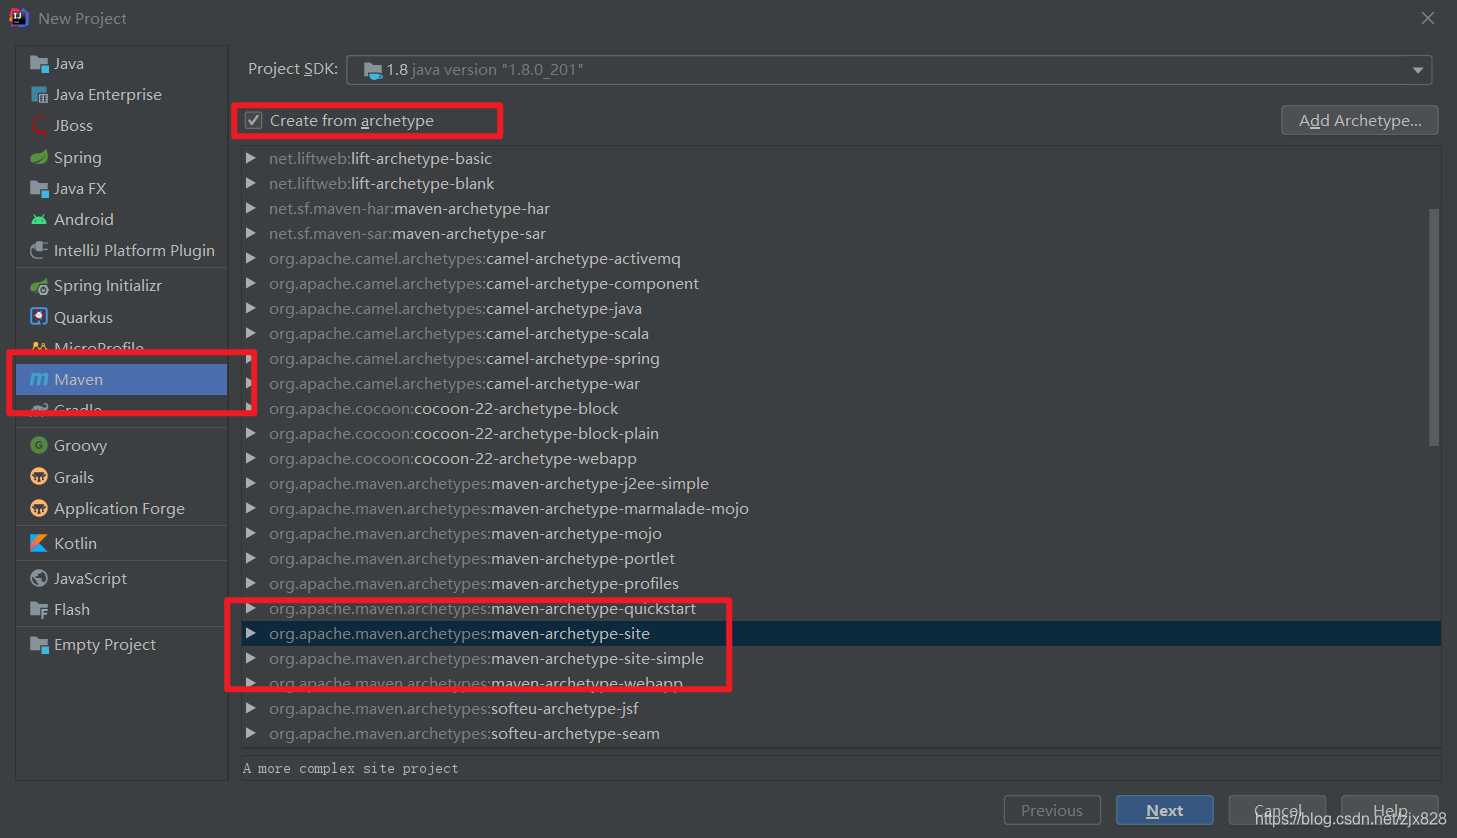Select maven-archetype-marmalade-mojo in the list
The height and width of the screenshot is (838, 1457).
pos(841,508)
